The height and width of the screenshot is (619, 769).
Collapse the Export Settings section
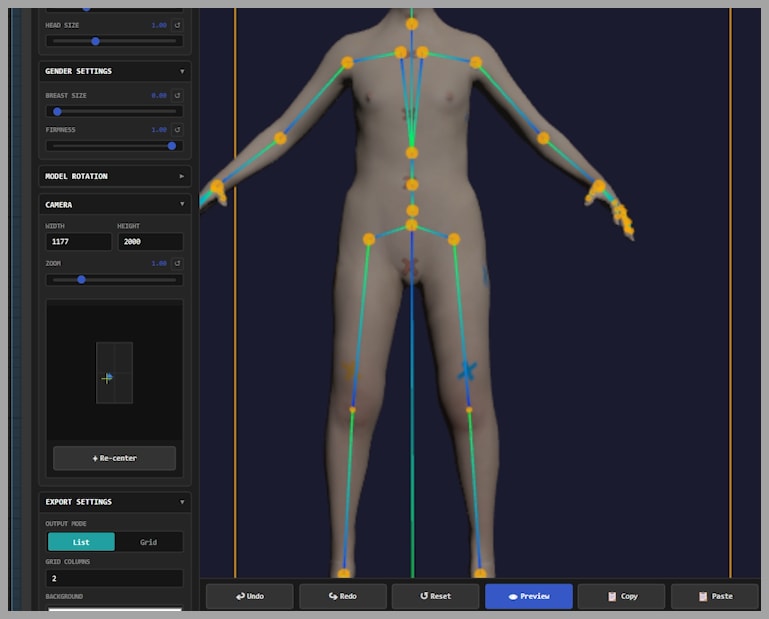pos(181,502)
